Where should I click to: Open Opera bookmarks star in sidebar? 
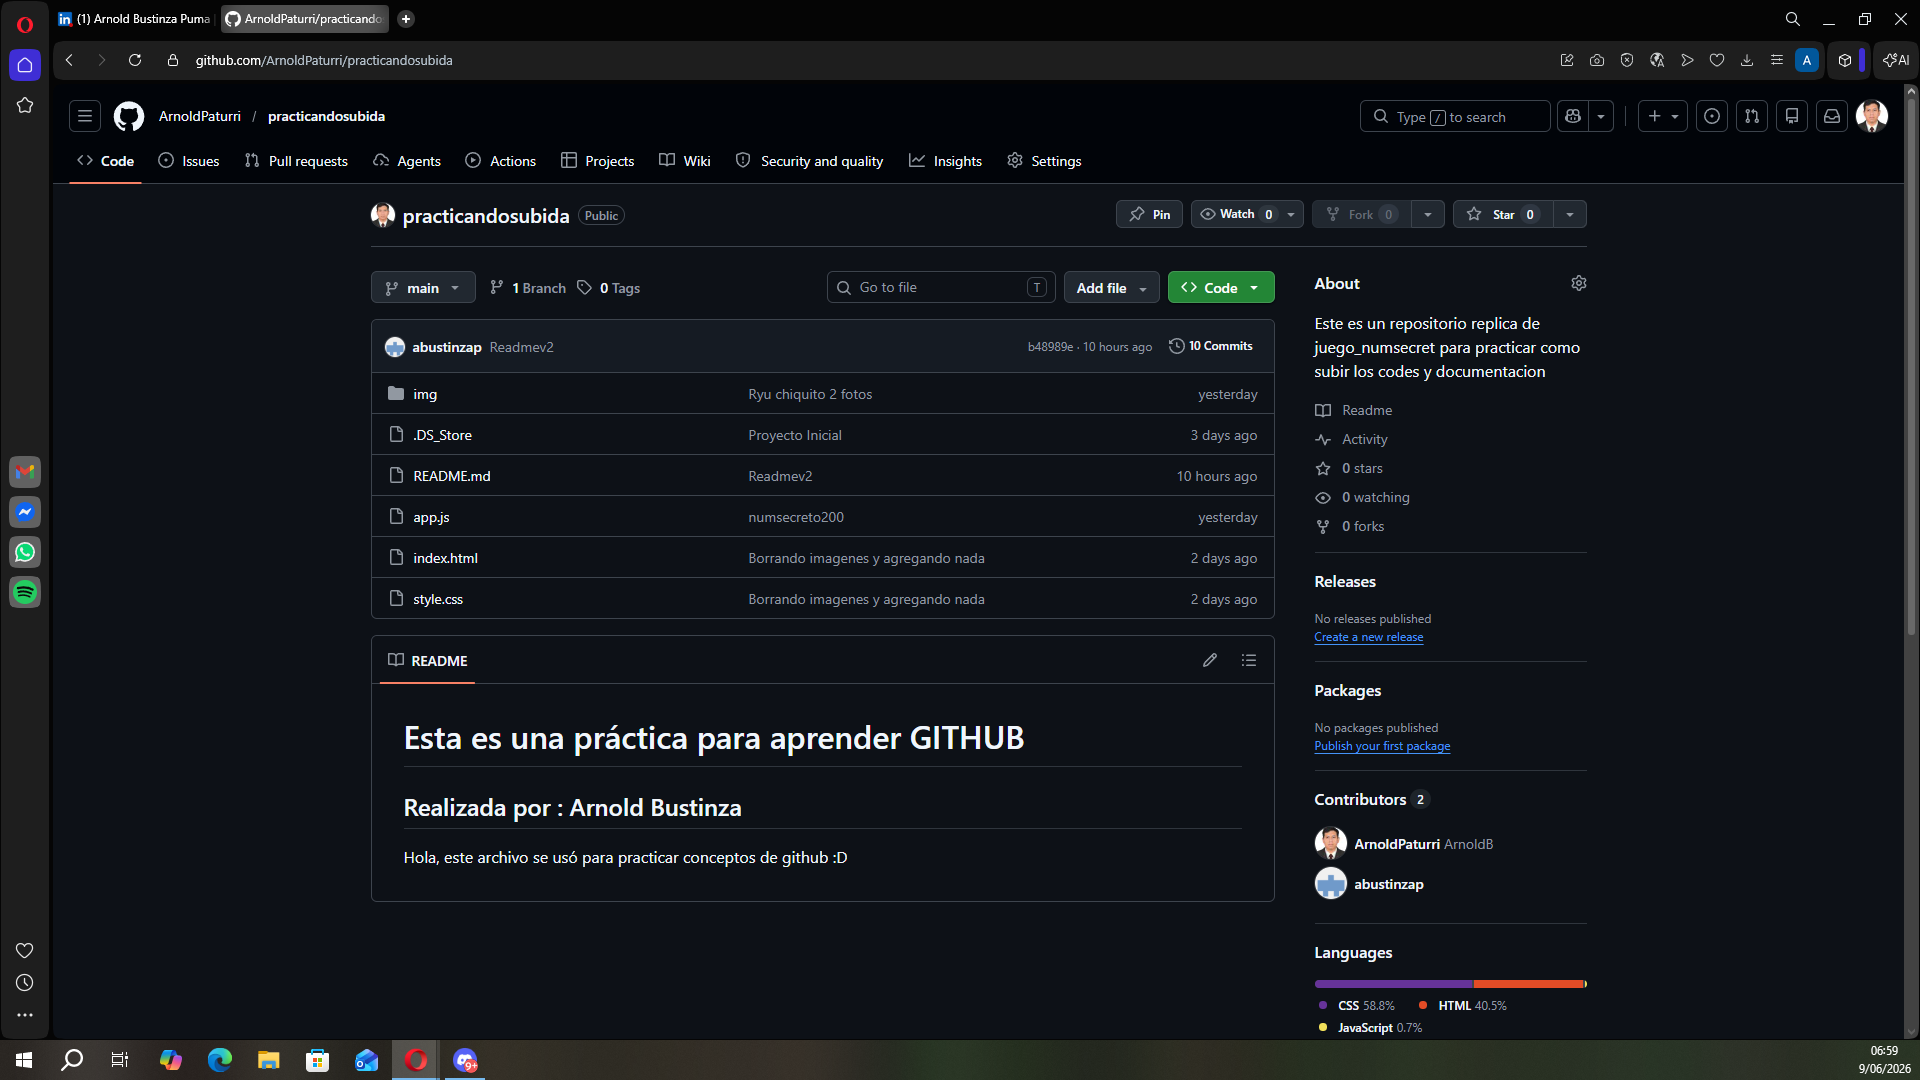click(x=25, y=105)
